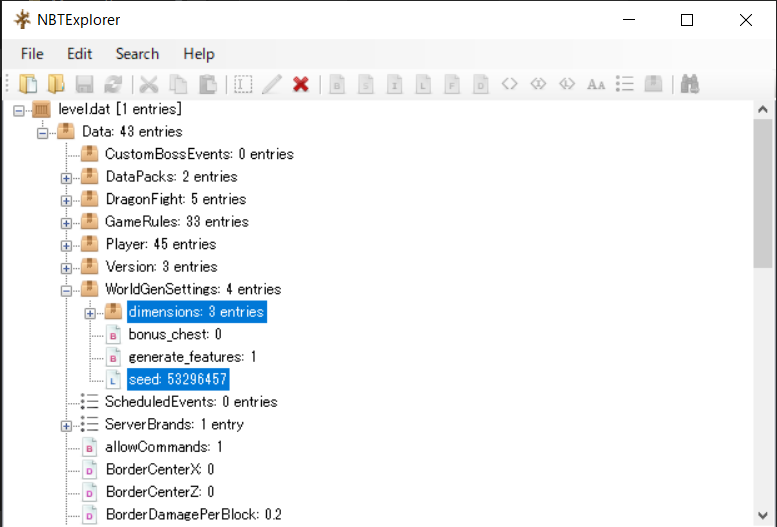
Task: Select the Player: 45 entries row
Action: tap(161, 244)
